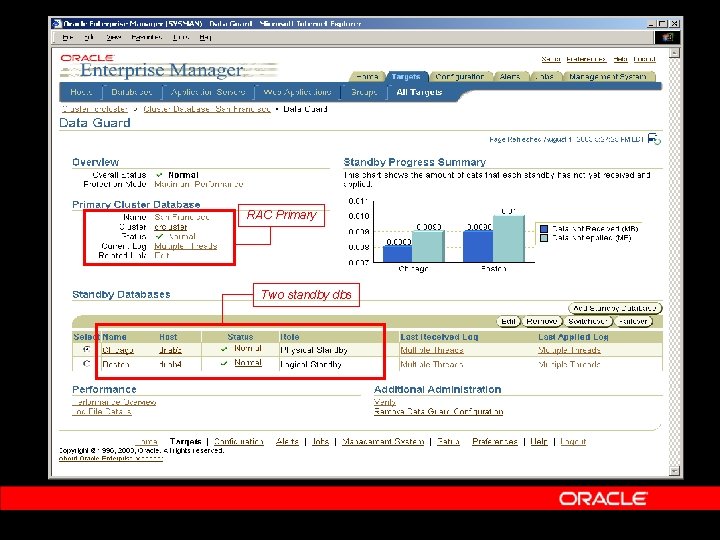Sort the table by the Status column header
720x540 pixels.
click(x=240, y=337)
